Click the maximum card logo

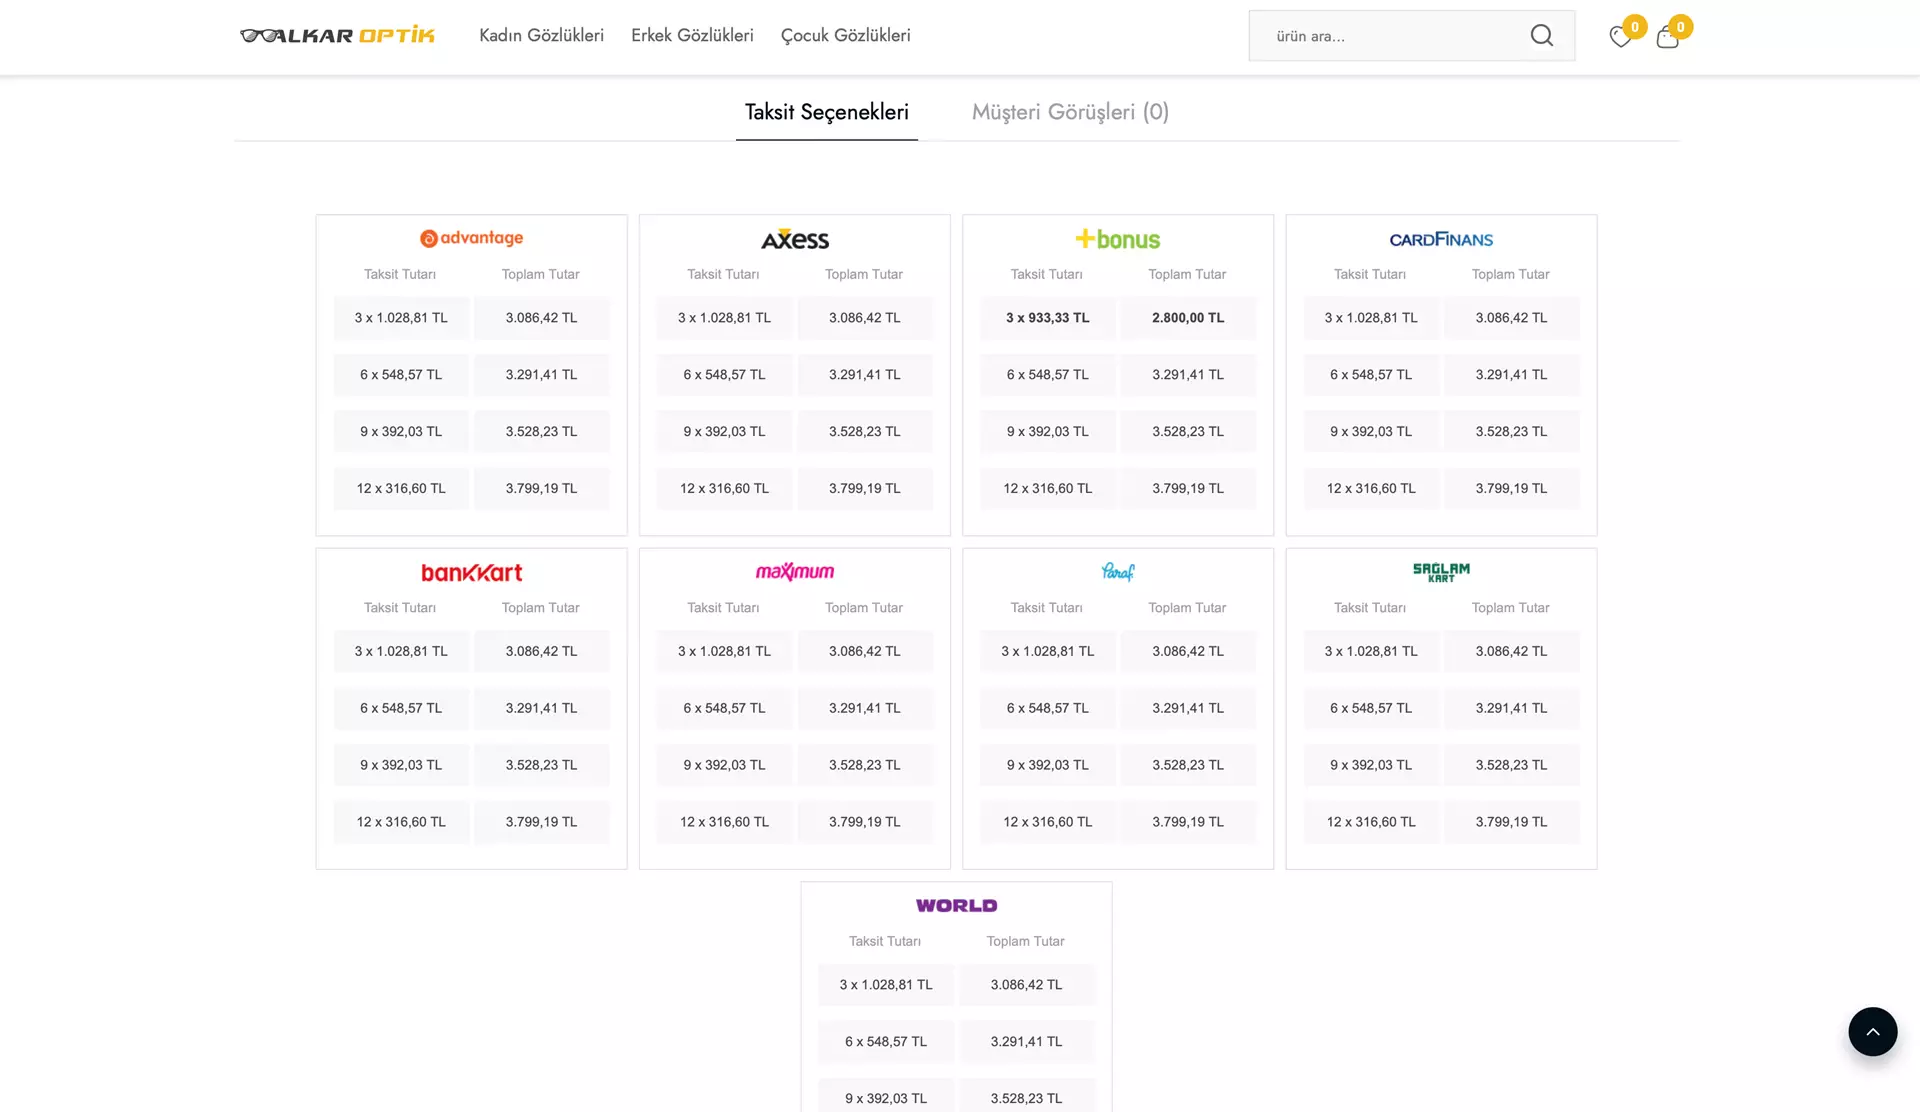795,571
